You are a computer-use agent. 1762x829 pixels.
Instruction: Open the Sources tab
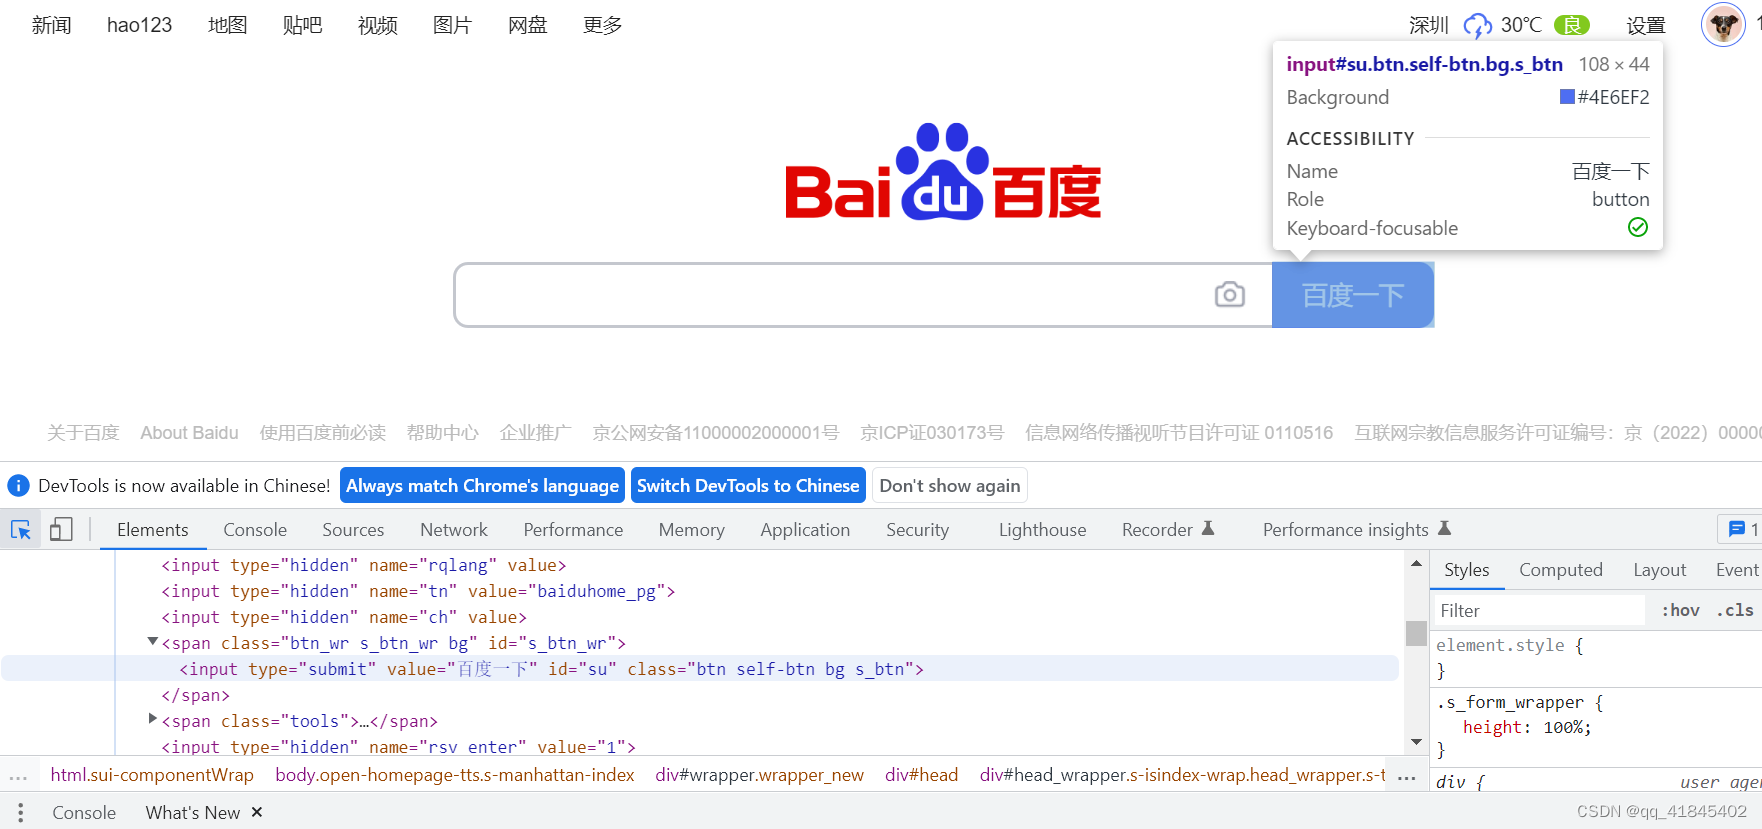point(353,530)
